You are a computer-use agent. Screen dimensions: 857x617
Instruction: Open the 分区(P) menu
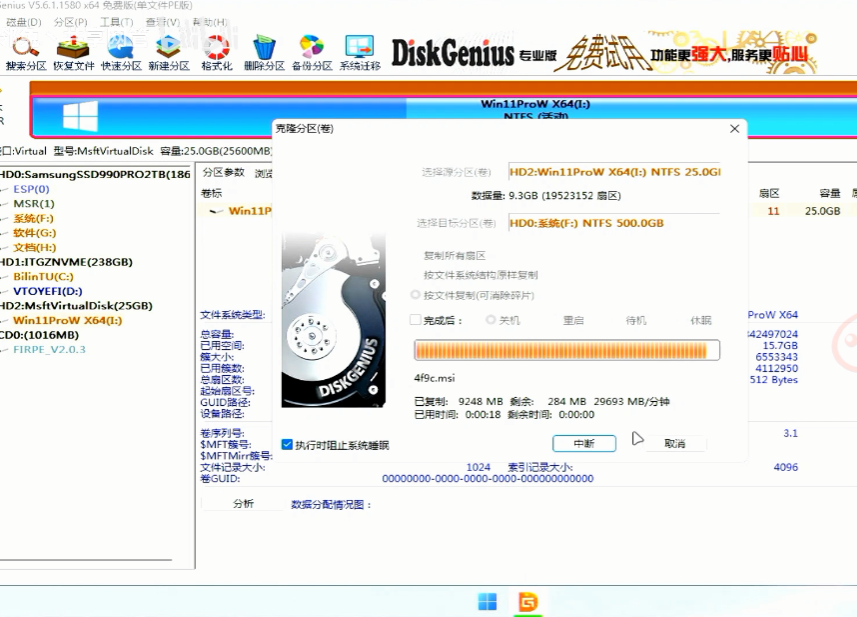[71, 22]
